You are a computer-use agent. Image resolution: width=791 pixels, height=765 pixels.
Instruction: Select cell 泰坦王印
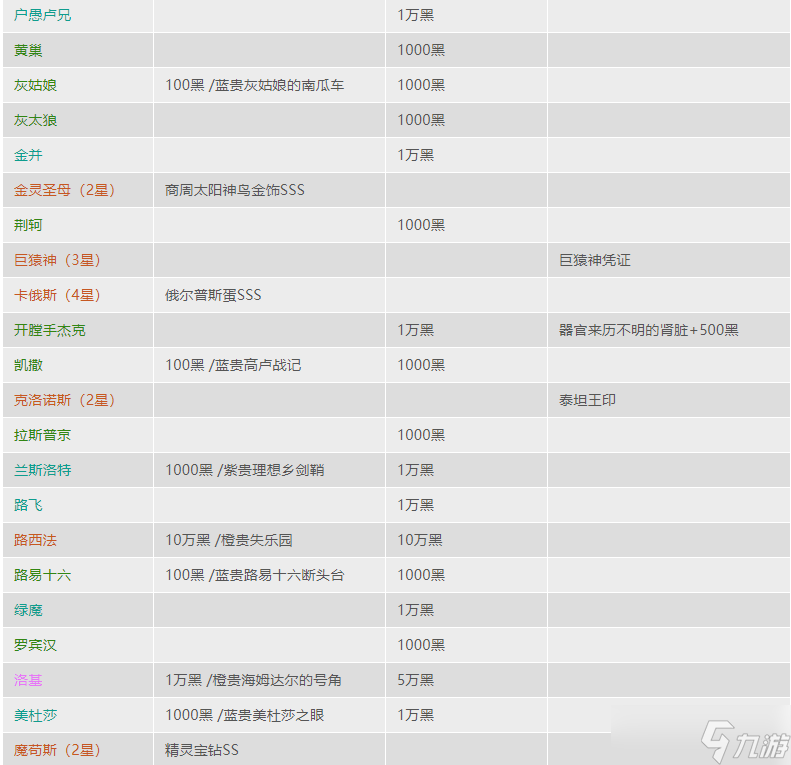tap(588, 400)
